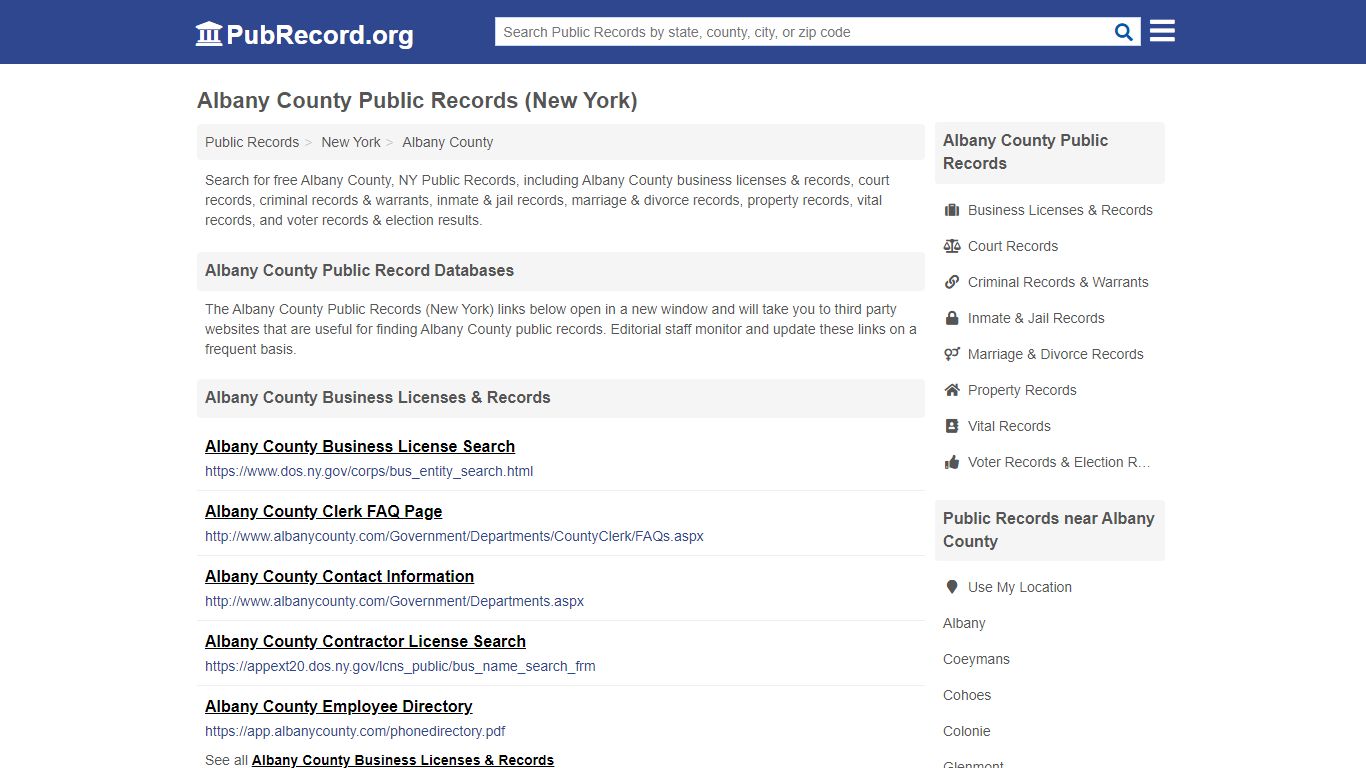Select the nearby city Albany
1366x768 pixels.
[964, 623]
